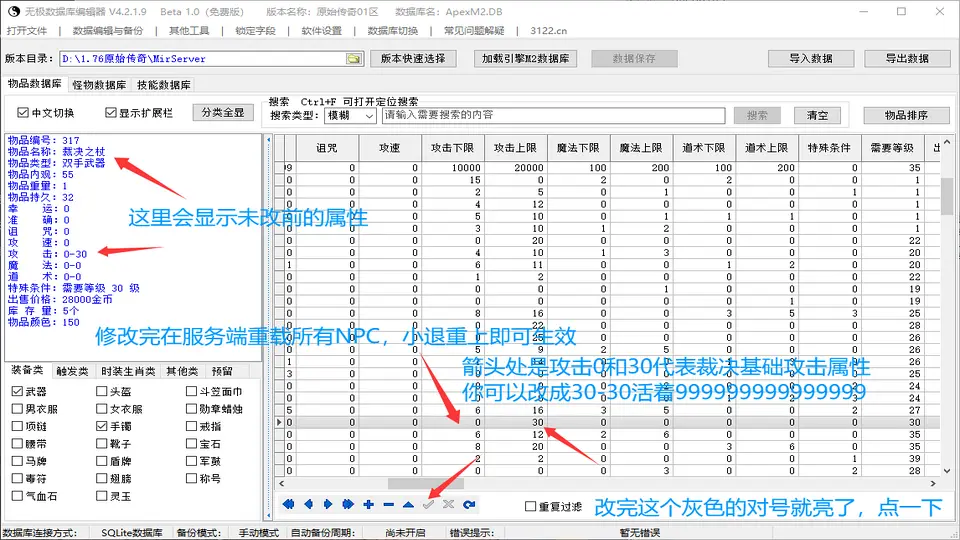Image resolution: width=960 pixels, height=540 pixels.
Task: Click the 需要等级 column header
Action: click(892, 148)
